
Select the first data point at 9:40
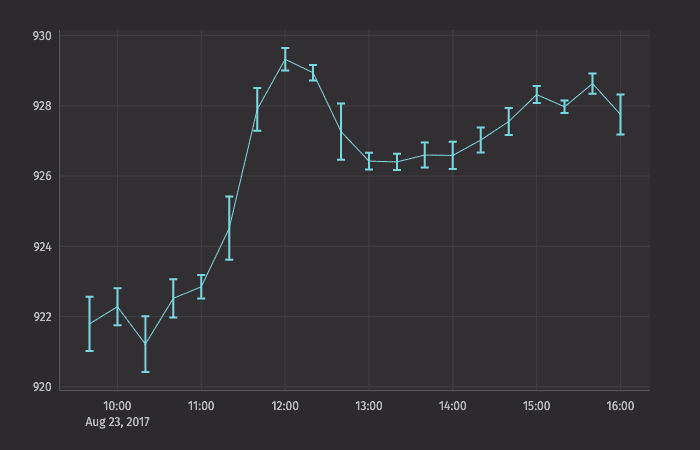tap(89, 324)
